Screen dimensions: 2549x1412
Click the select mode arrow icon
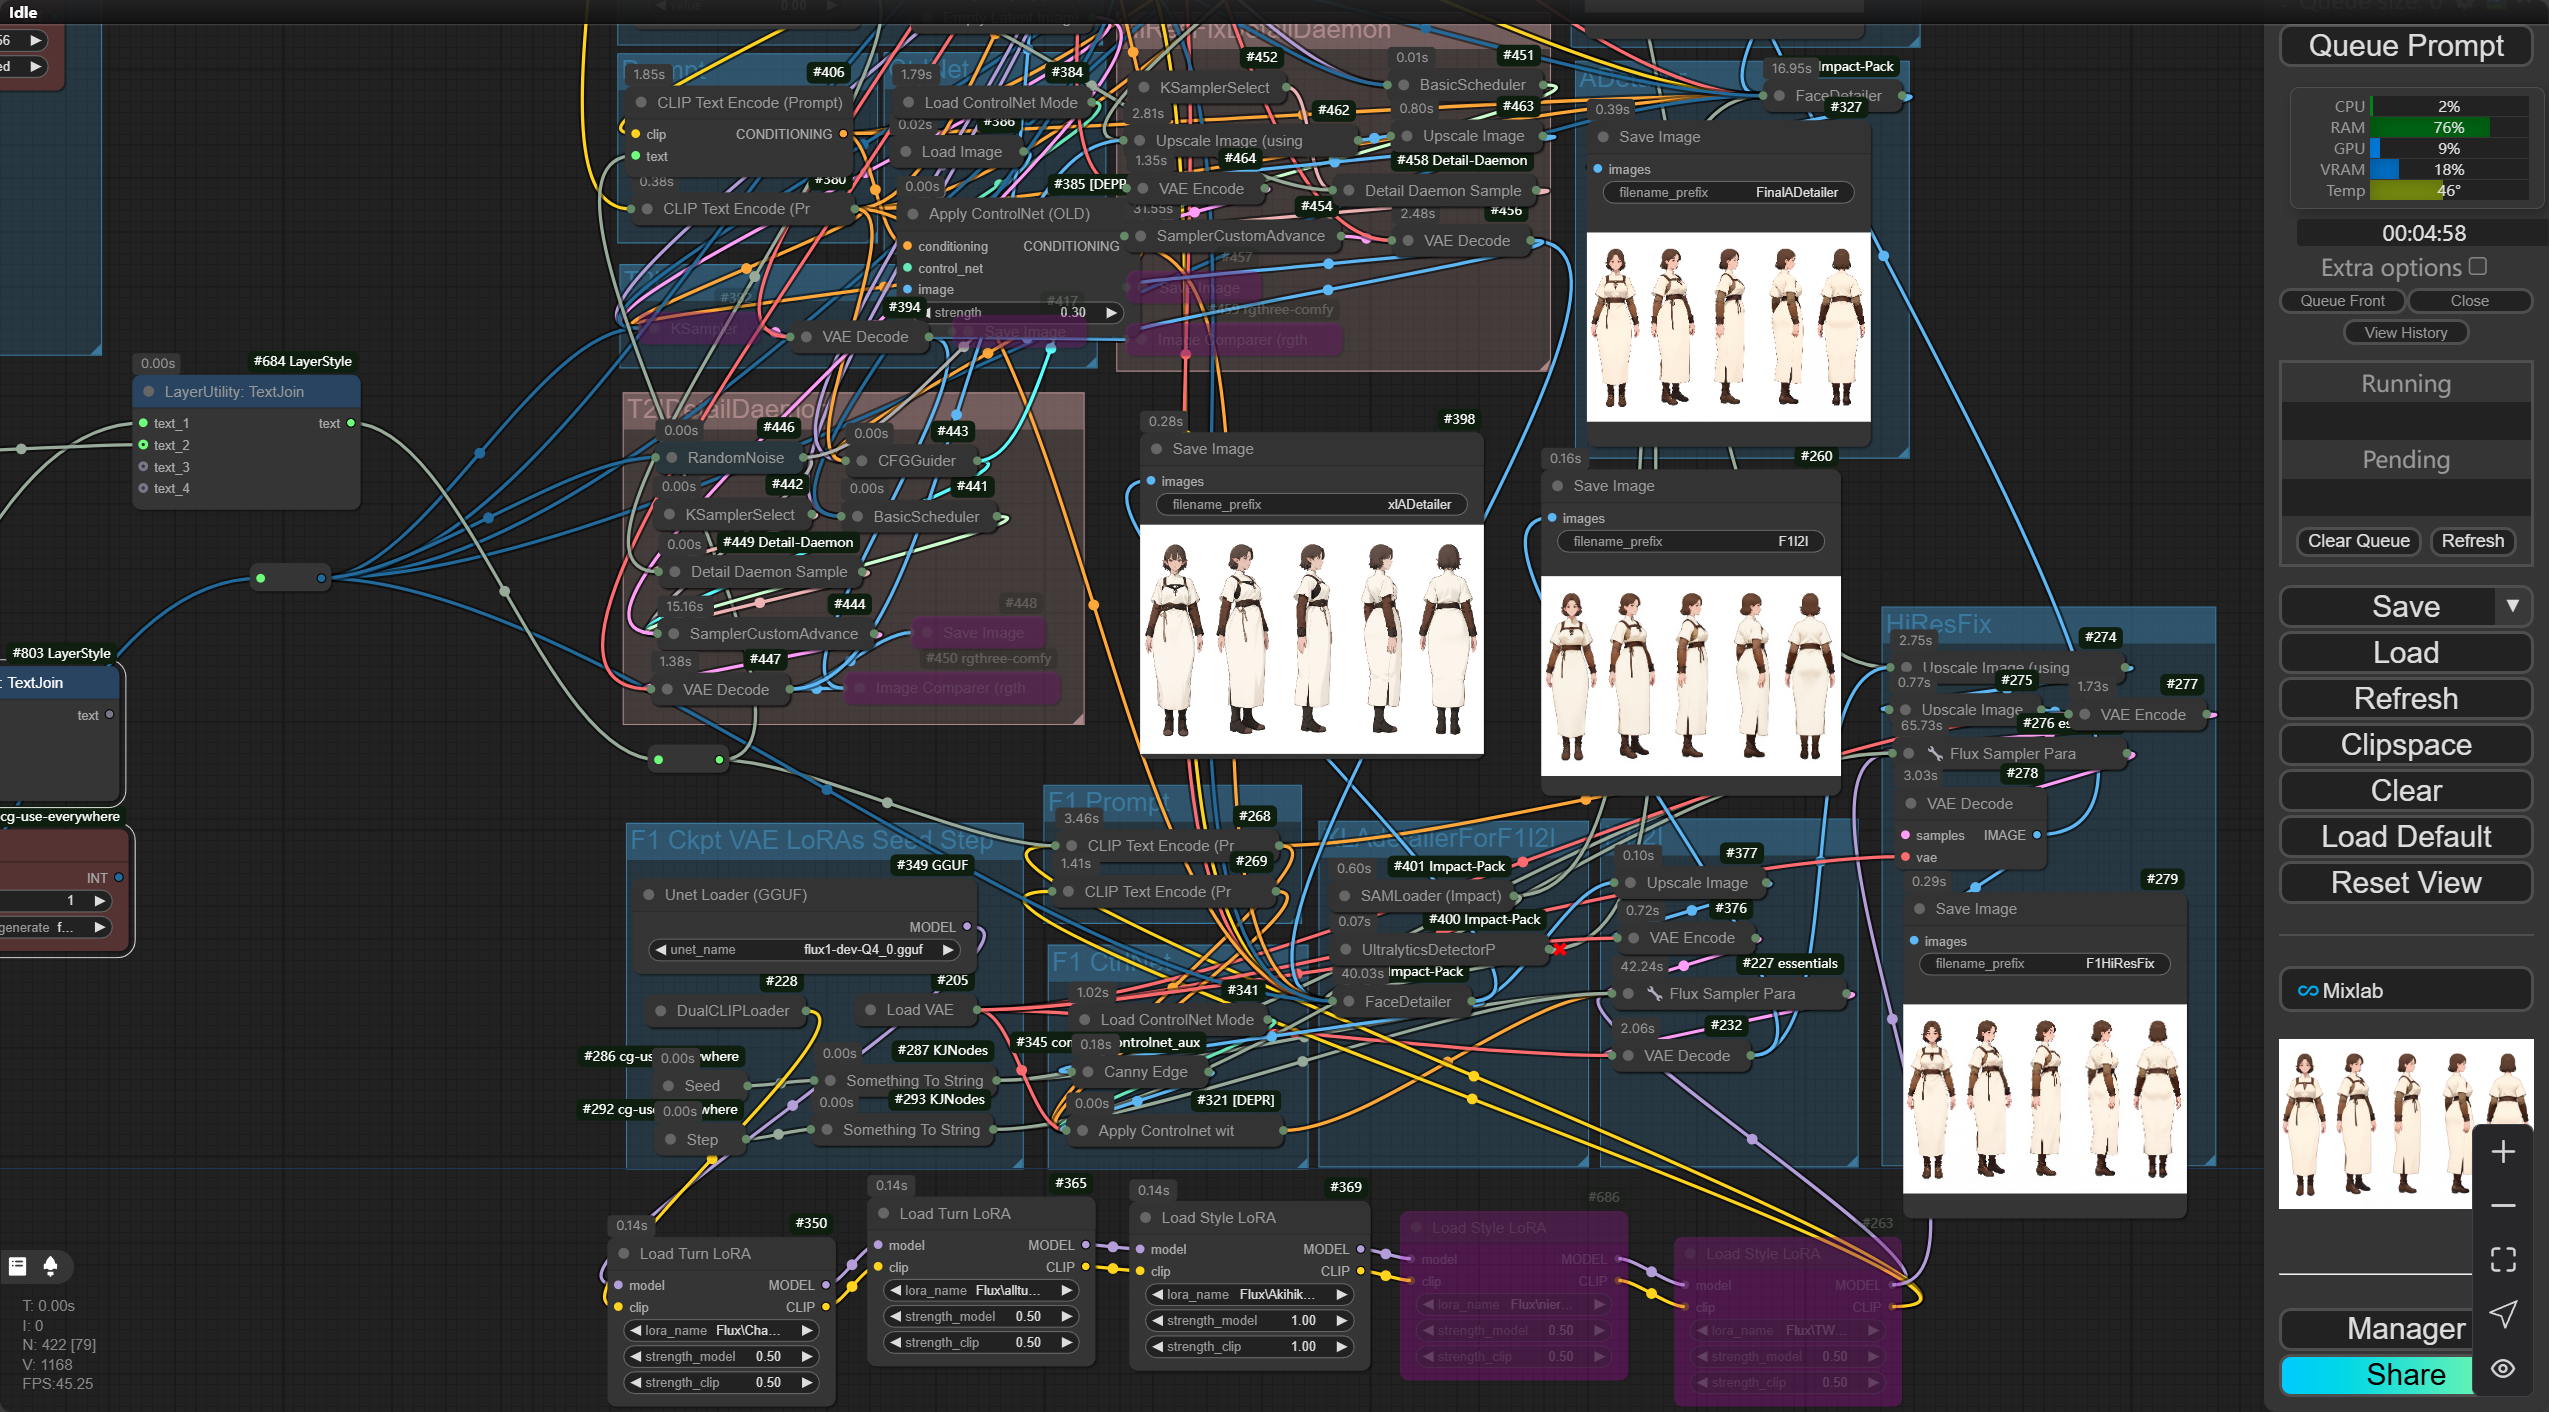[x=2502, y=1314]
